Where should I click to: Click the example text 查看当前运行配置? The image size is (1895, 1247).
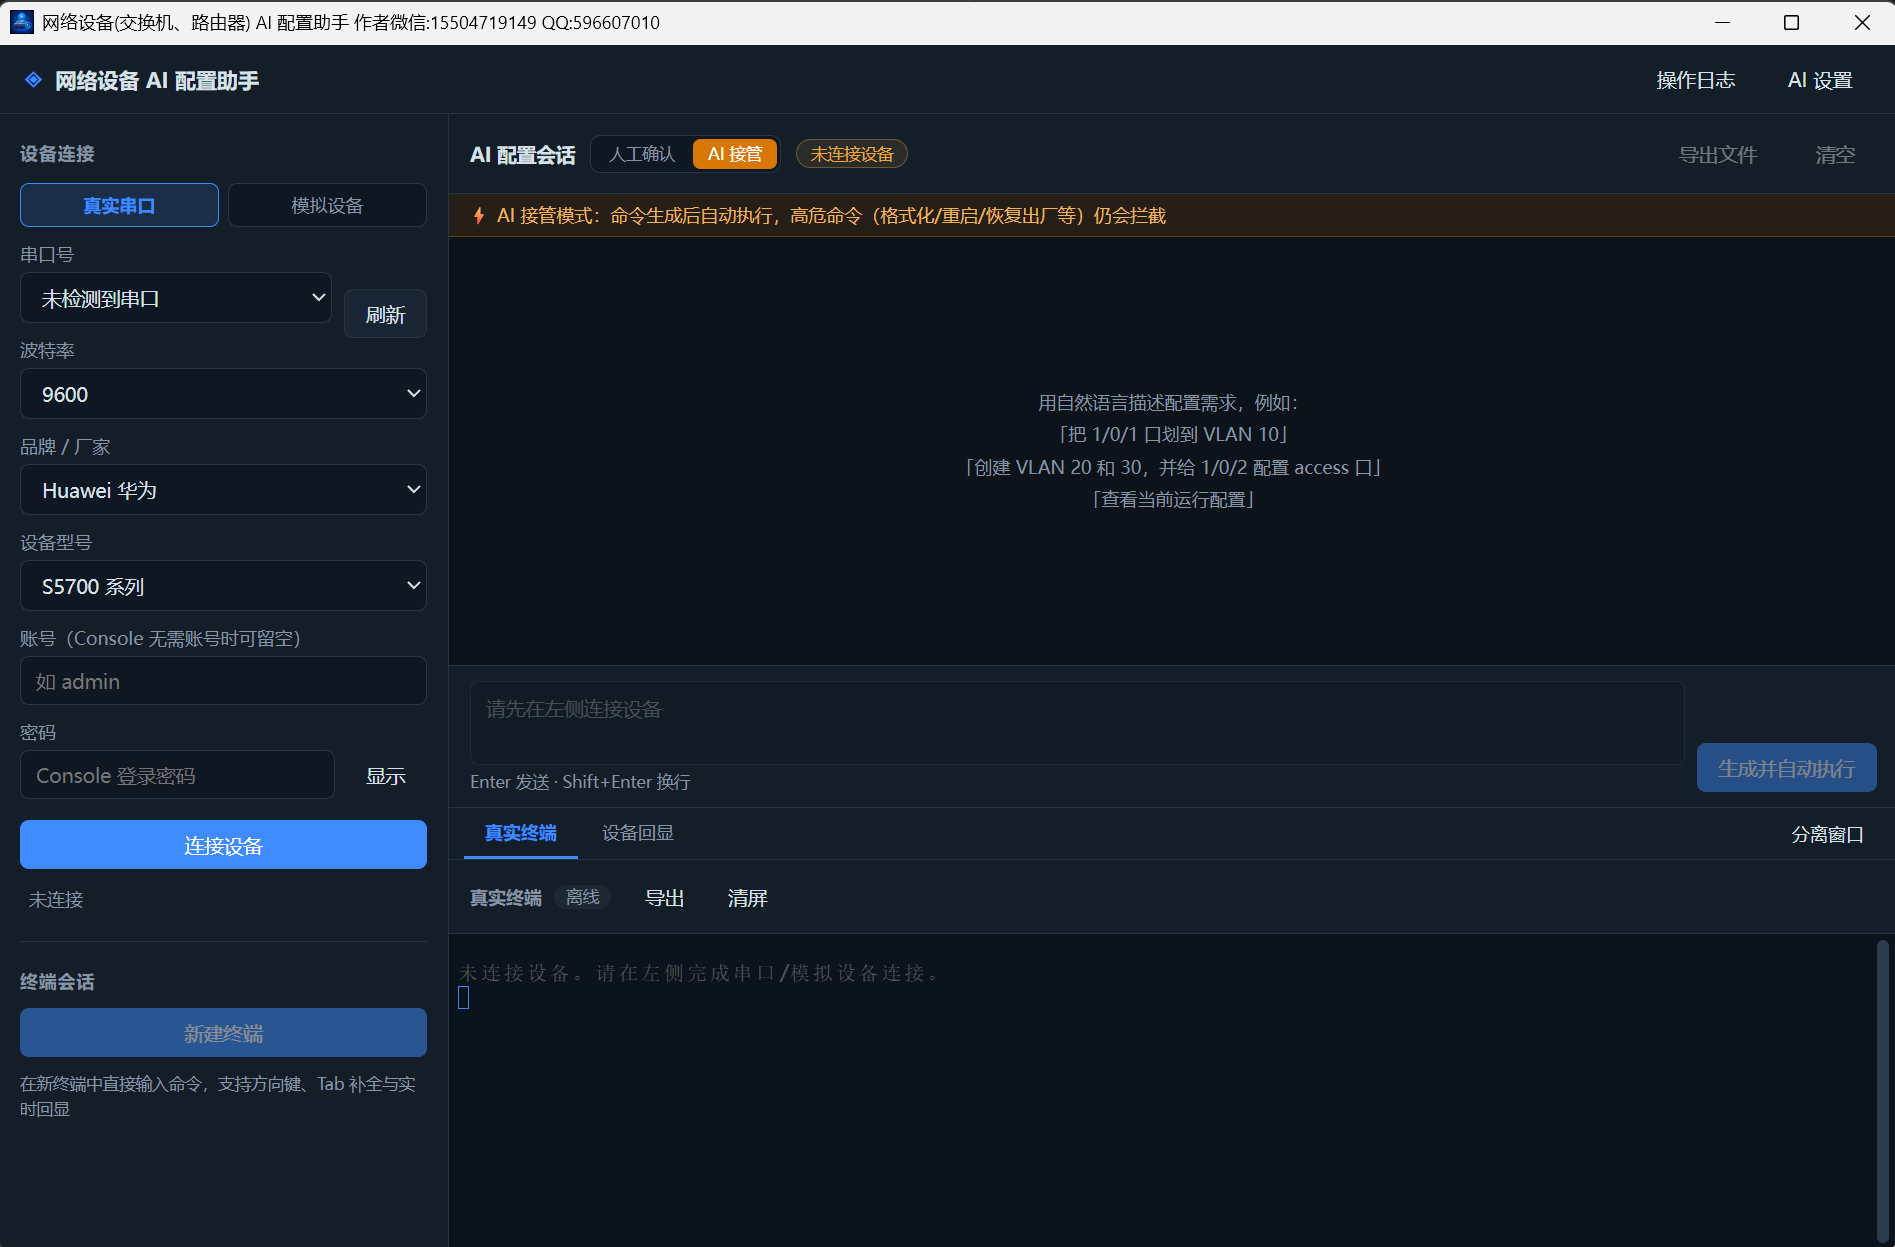coord(1173,499)
